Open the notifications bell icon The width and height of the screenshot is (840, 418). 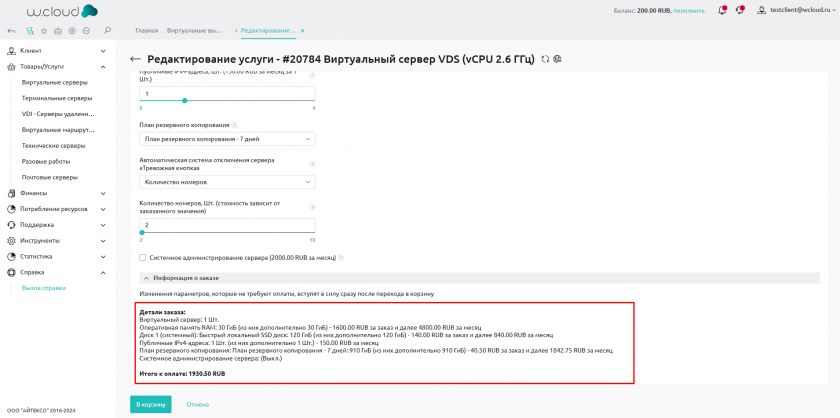pyautogui.click(x=723, y=10)
